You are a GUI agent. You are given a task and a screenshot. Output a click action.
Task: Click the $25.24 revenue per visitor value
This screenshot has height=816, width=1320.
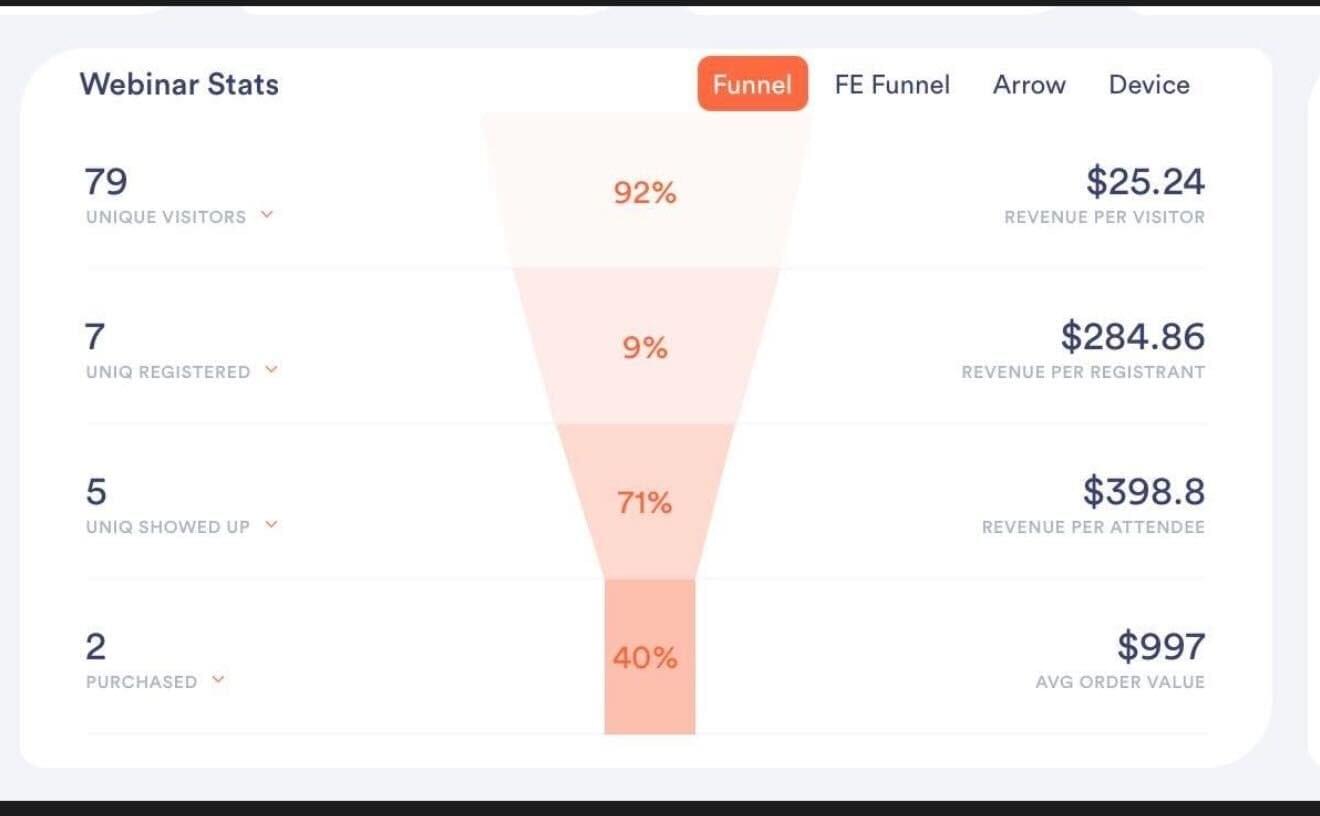[x=1145, y=182]
